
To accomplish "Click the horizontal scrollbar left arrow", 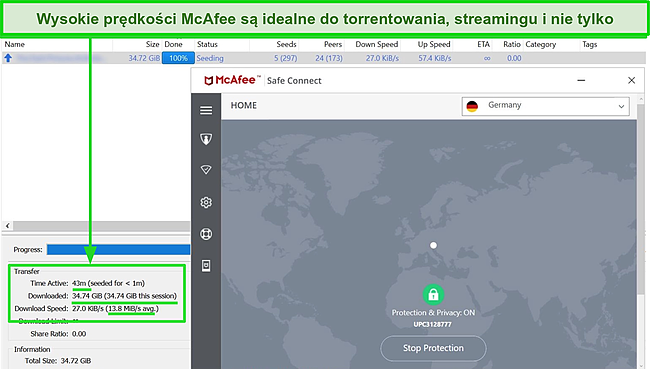I will pyautogui.click(x=7, y=226).
